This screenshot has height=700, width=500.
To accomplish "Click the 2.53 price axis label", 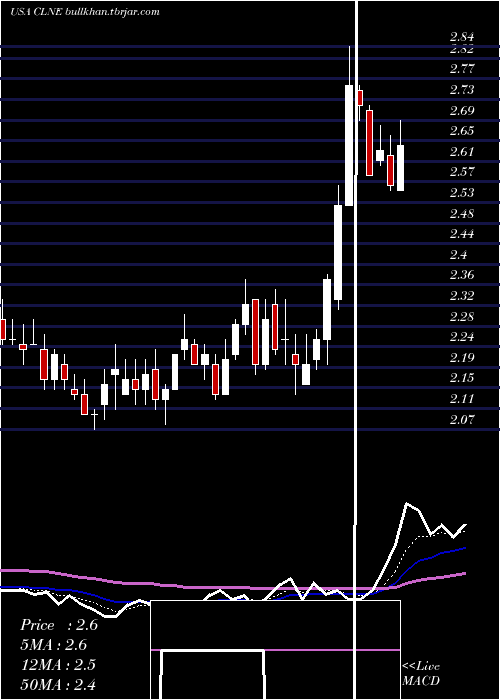I will coord(462,192).
